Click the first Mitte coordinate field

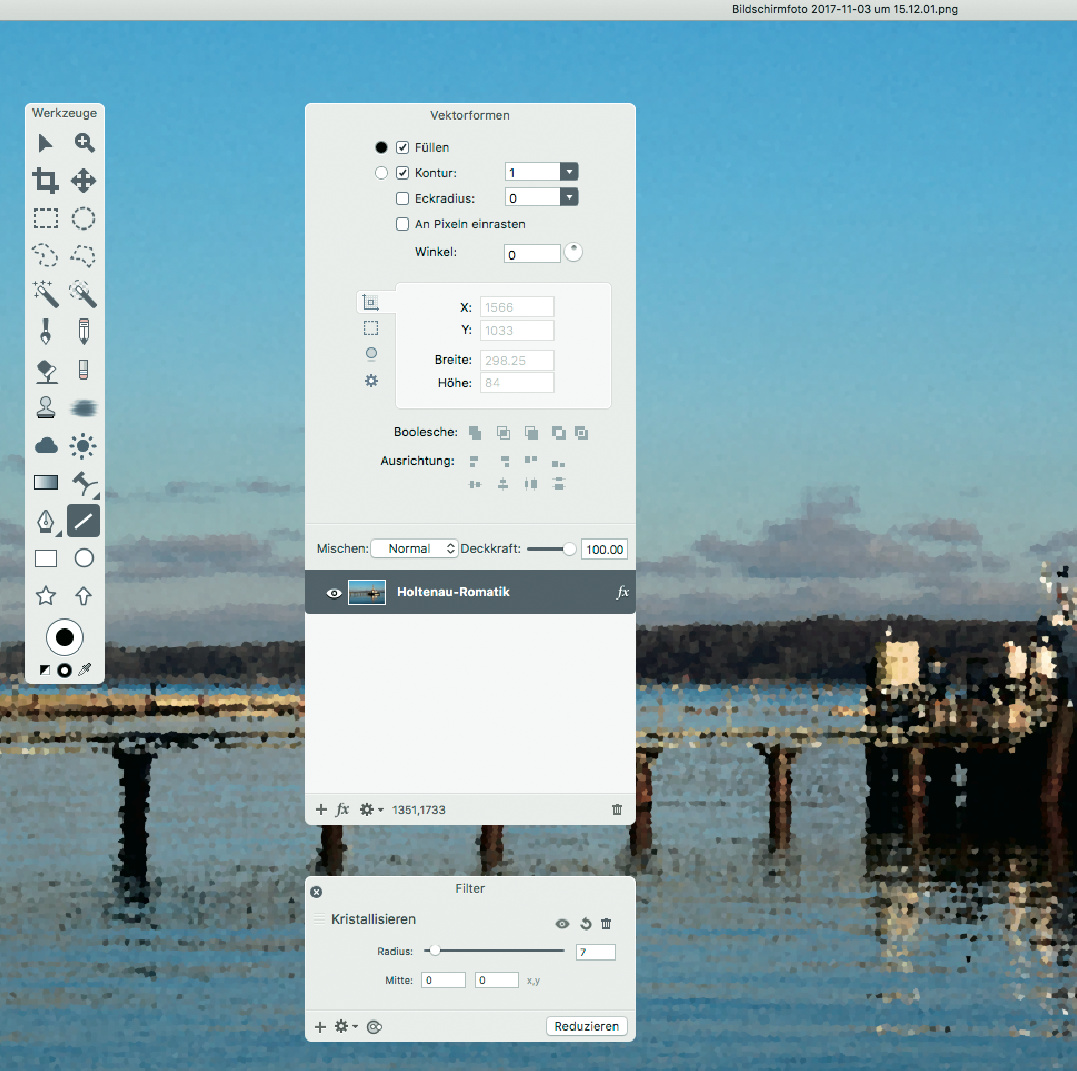[443, 980]
